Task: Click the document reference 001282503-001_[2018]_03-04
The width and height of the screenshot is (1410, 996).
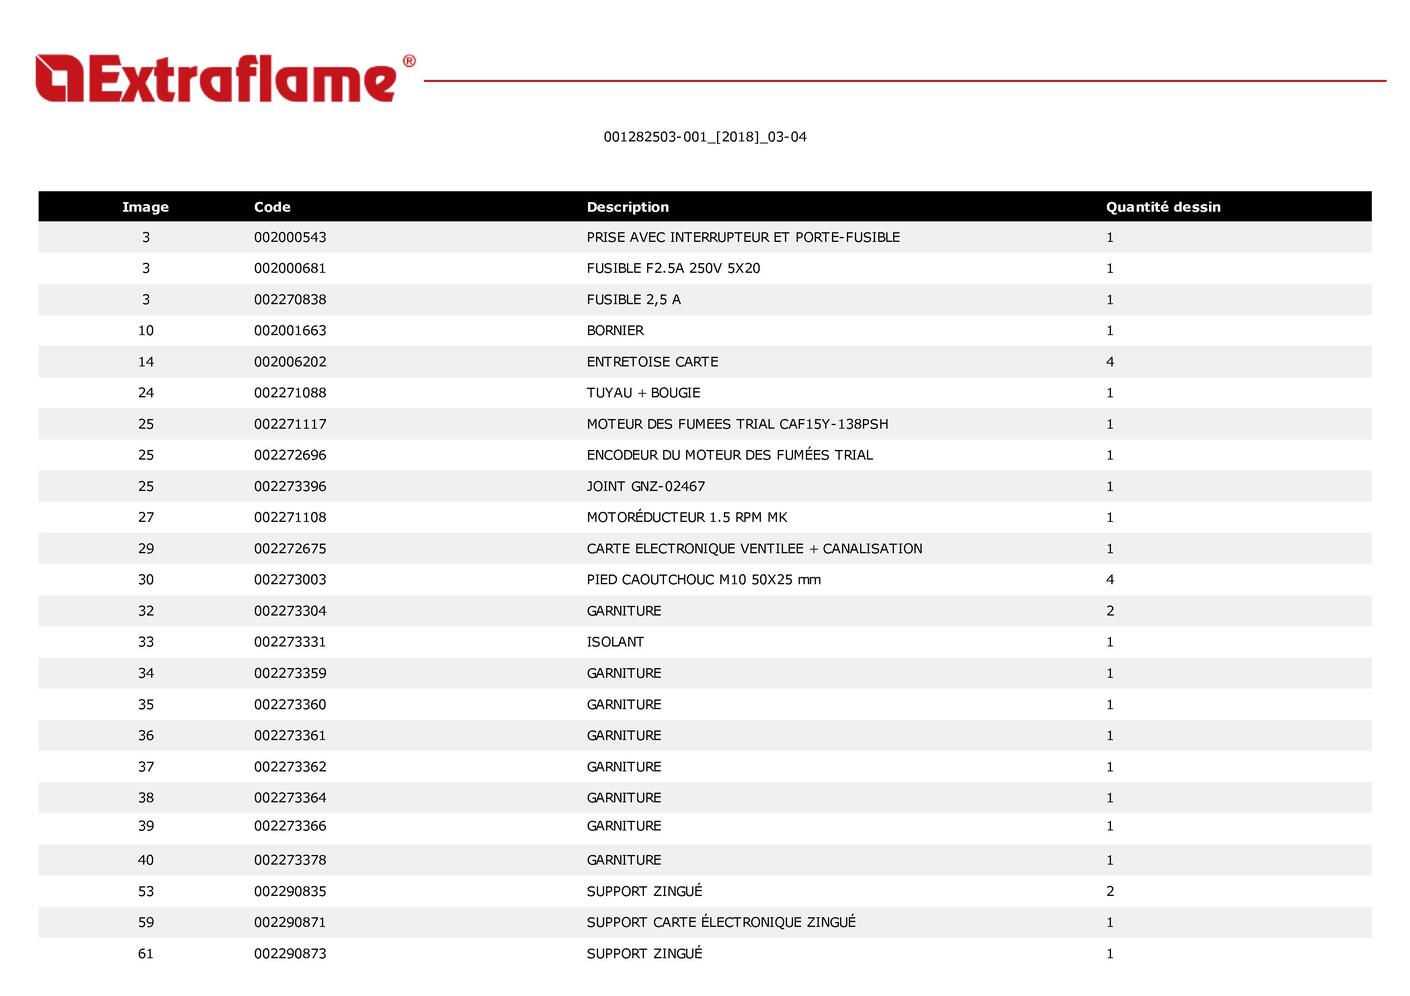Action: [x=704, y=137]
